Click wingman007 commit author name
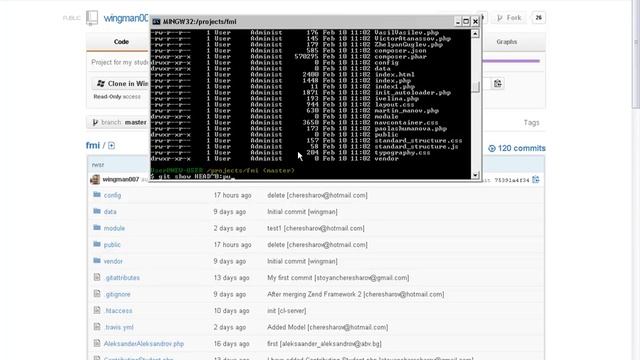This screenshot has height=360, width=640. point(121,180)
